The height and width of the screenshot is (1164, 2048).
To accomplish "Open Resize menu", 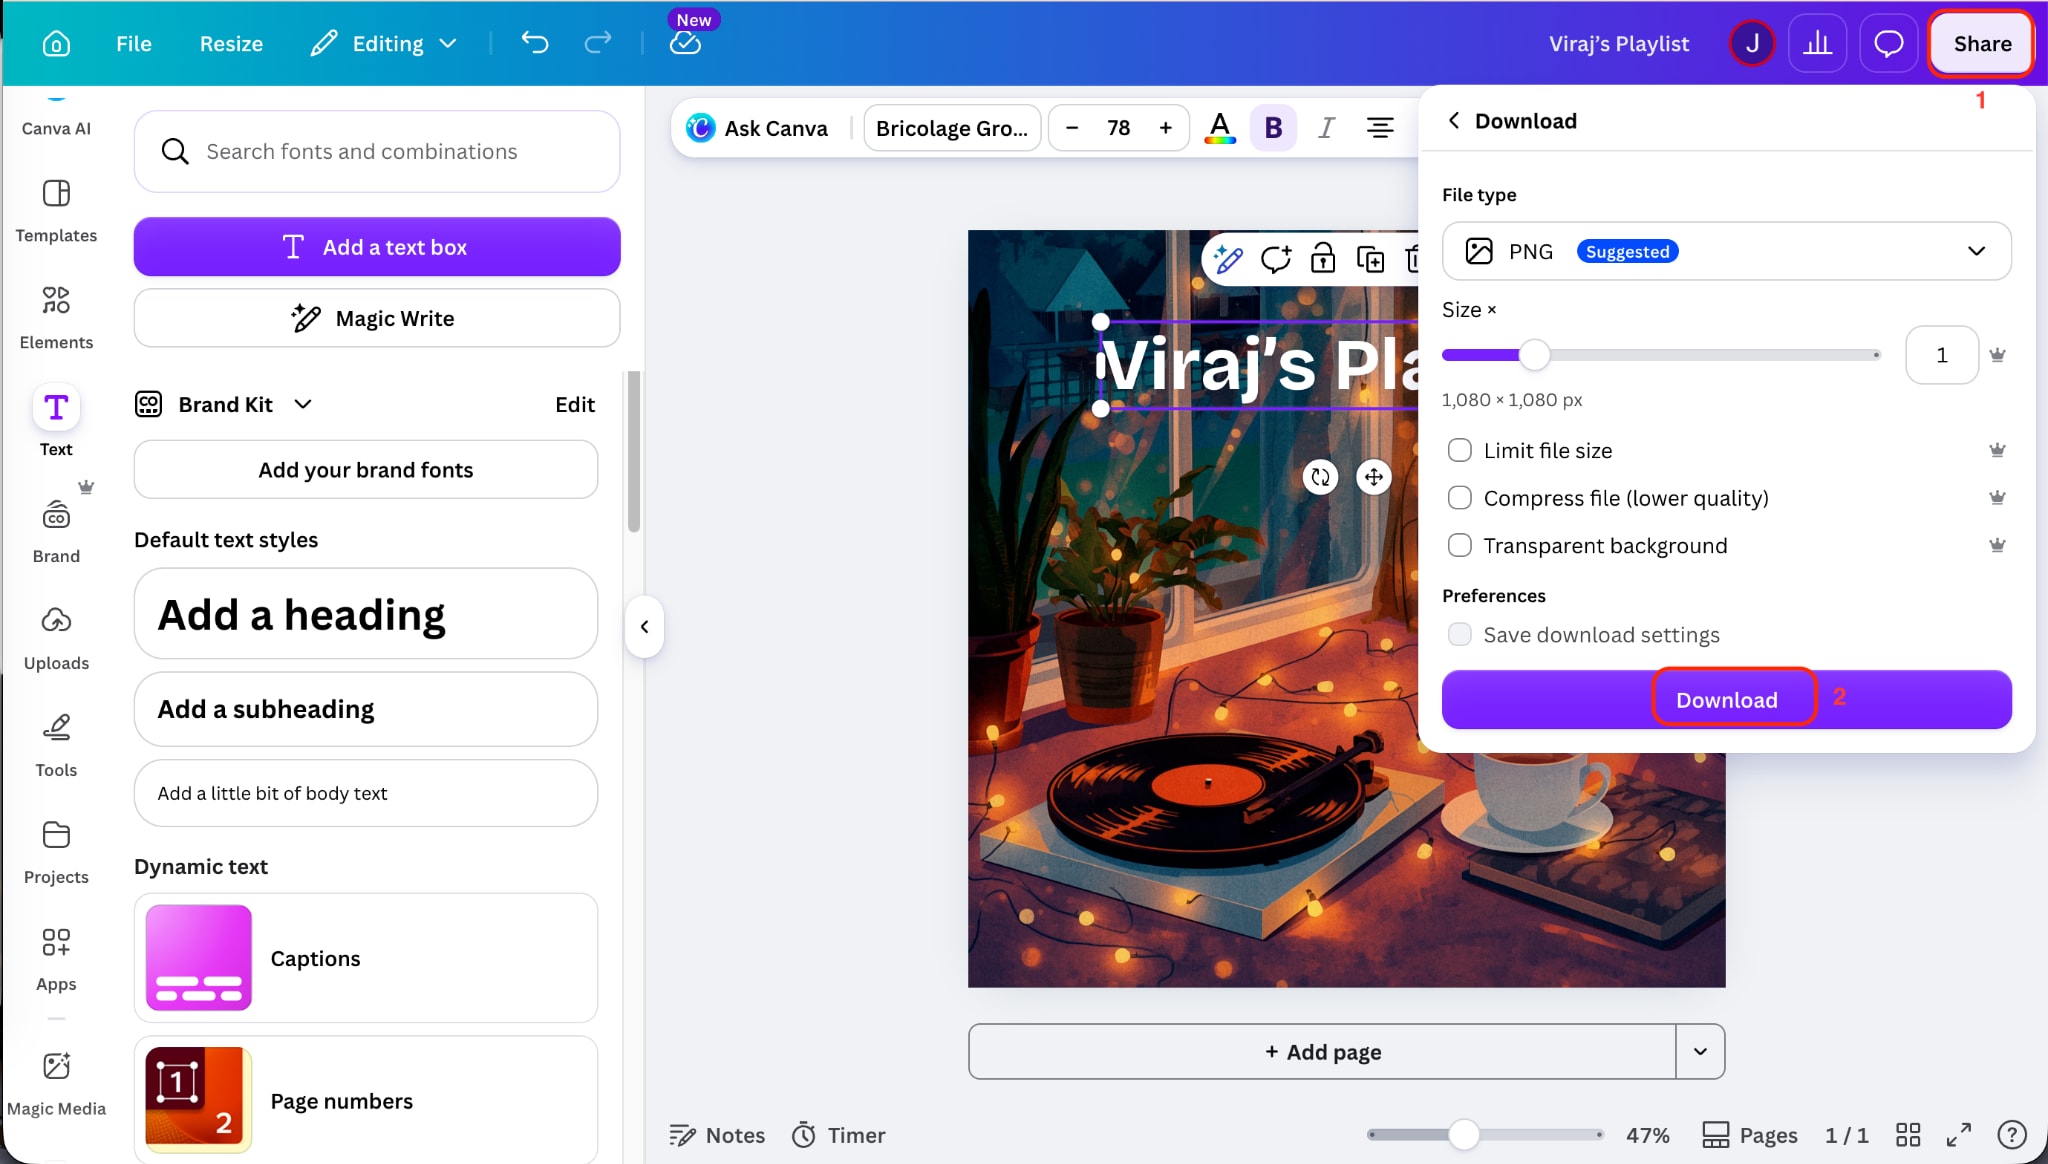I will tap(231, 43).
